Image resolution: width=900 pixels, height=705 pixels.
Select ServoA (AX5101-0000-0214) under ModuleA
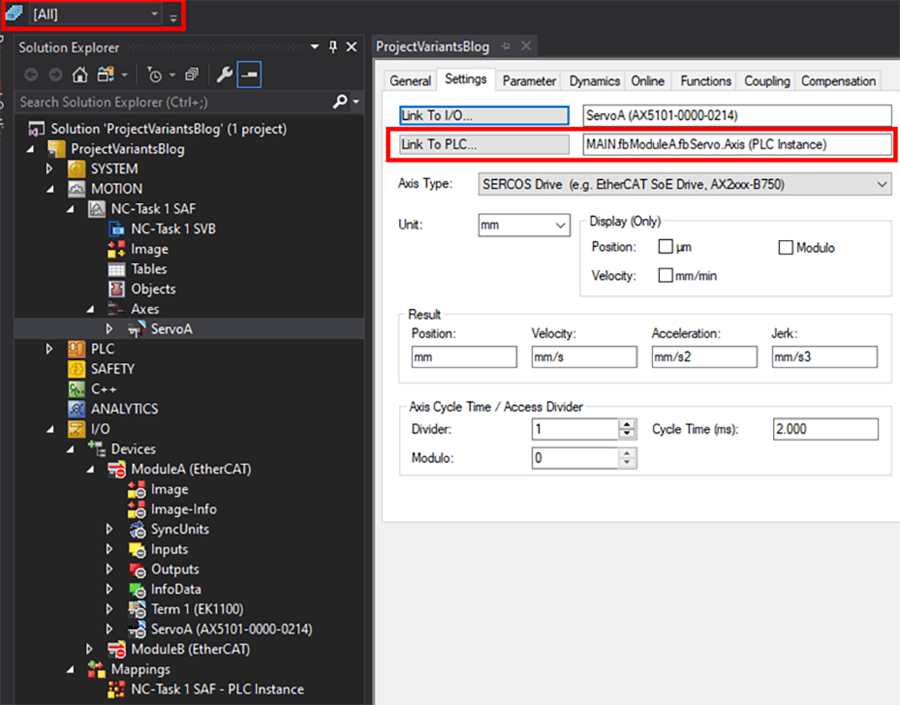point(231,629)
